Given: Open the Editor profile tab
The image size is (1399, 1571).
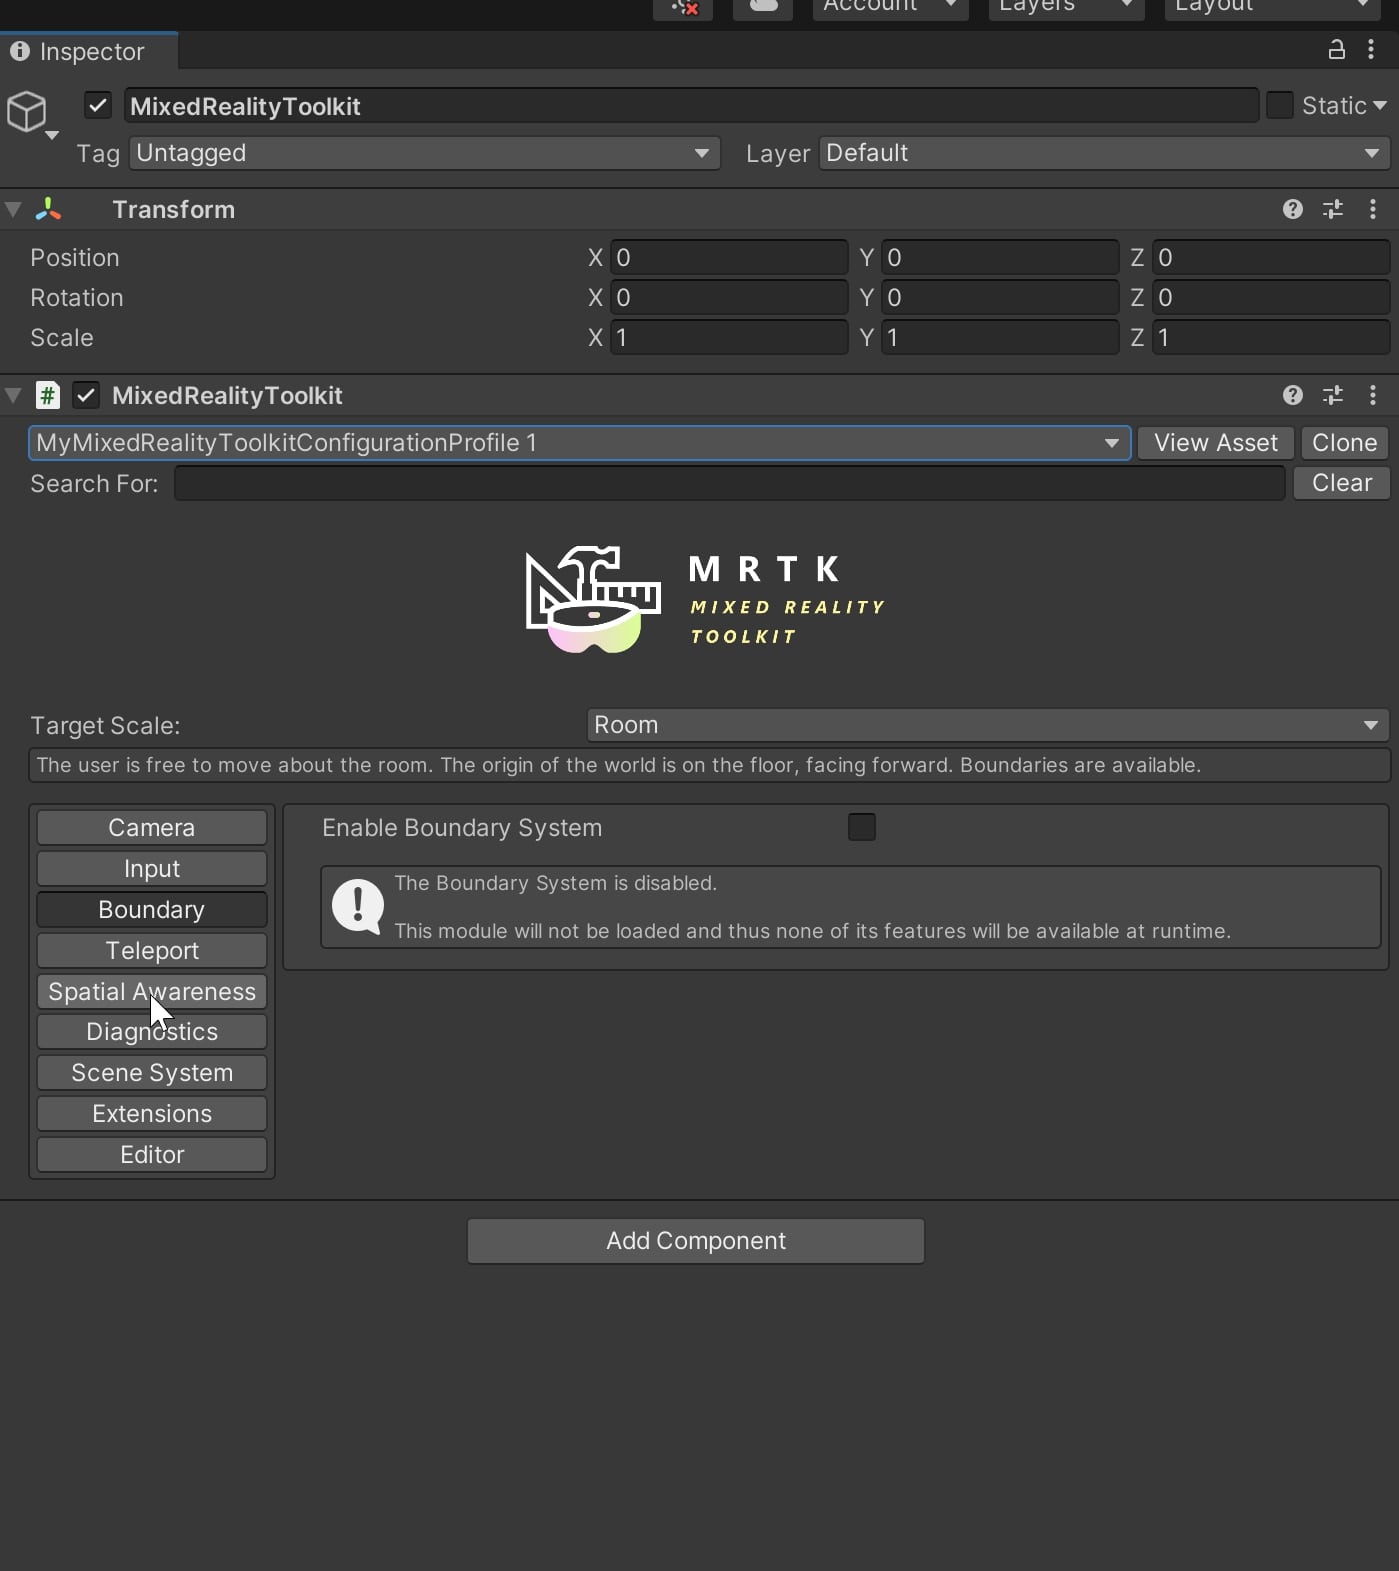Looking at the screenshot, I should (152, 1155).
